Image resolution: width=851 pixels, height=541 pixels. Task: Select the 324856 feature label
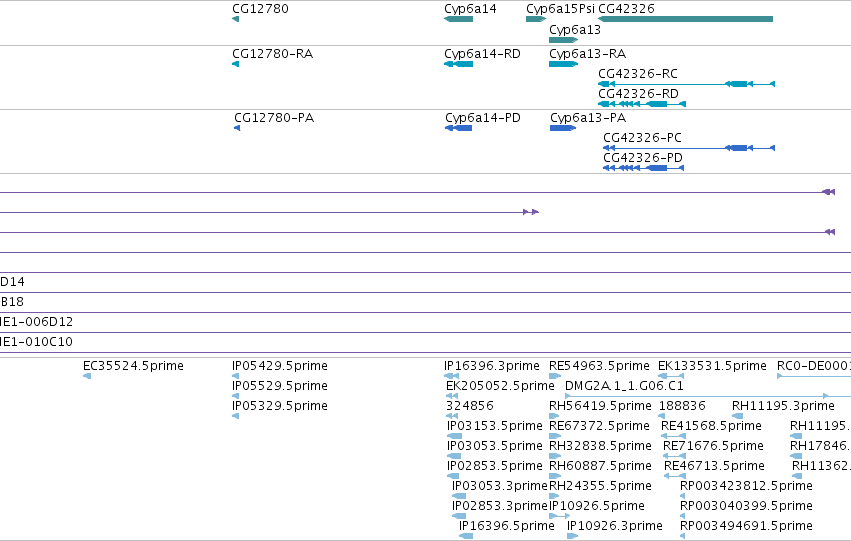point(469,406)
